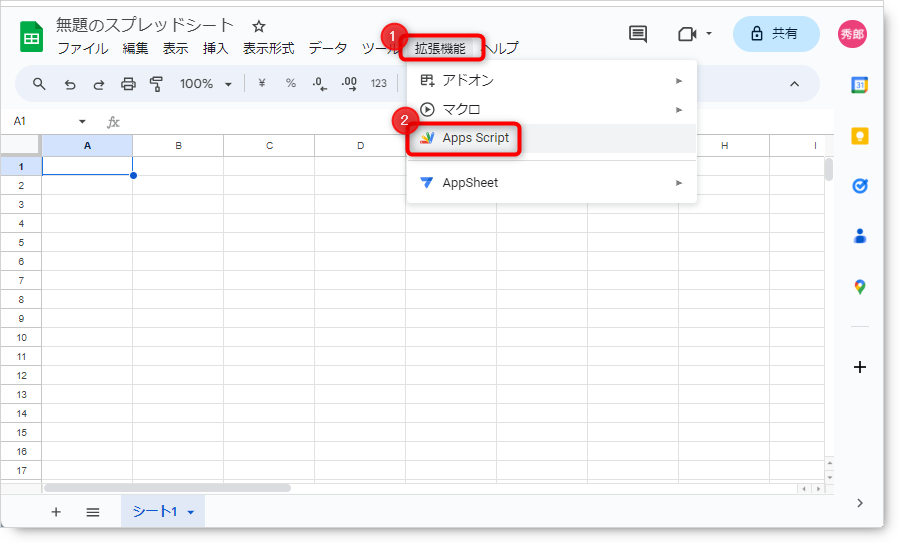Open comment history icon
The image size is (899, 543).
point(638,34)
